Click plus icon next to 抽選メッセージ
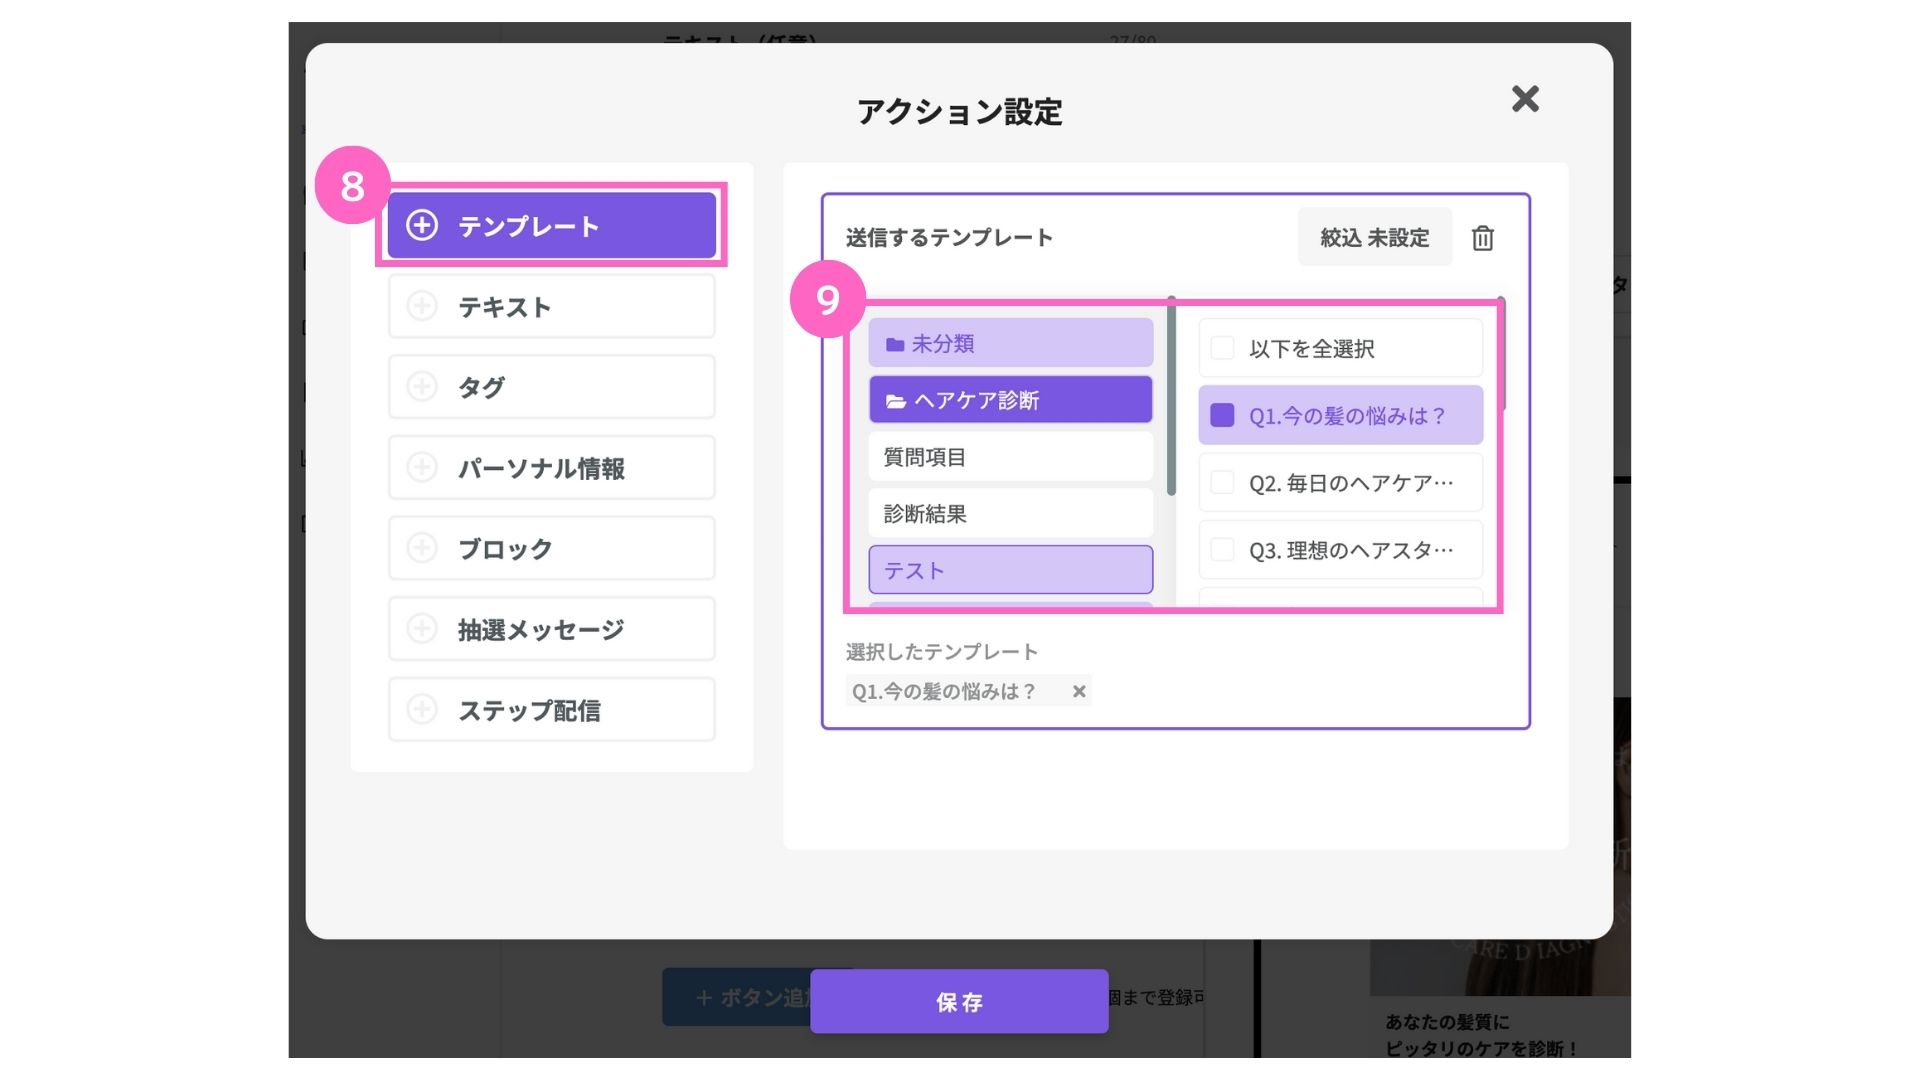The width and height of the screenshot is (1920, 1080). pyautogui.click(x=422, y=629)
